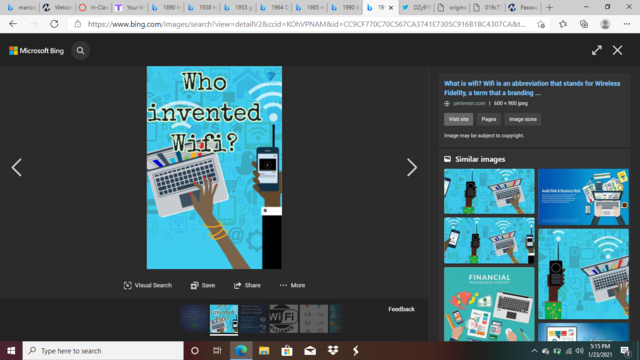Screen dimensions: 640x360
Task: Click 'Type here to search' taskbar box
Action: point(103,351)
